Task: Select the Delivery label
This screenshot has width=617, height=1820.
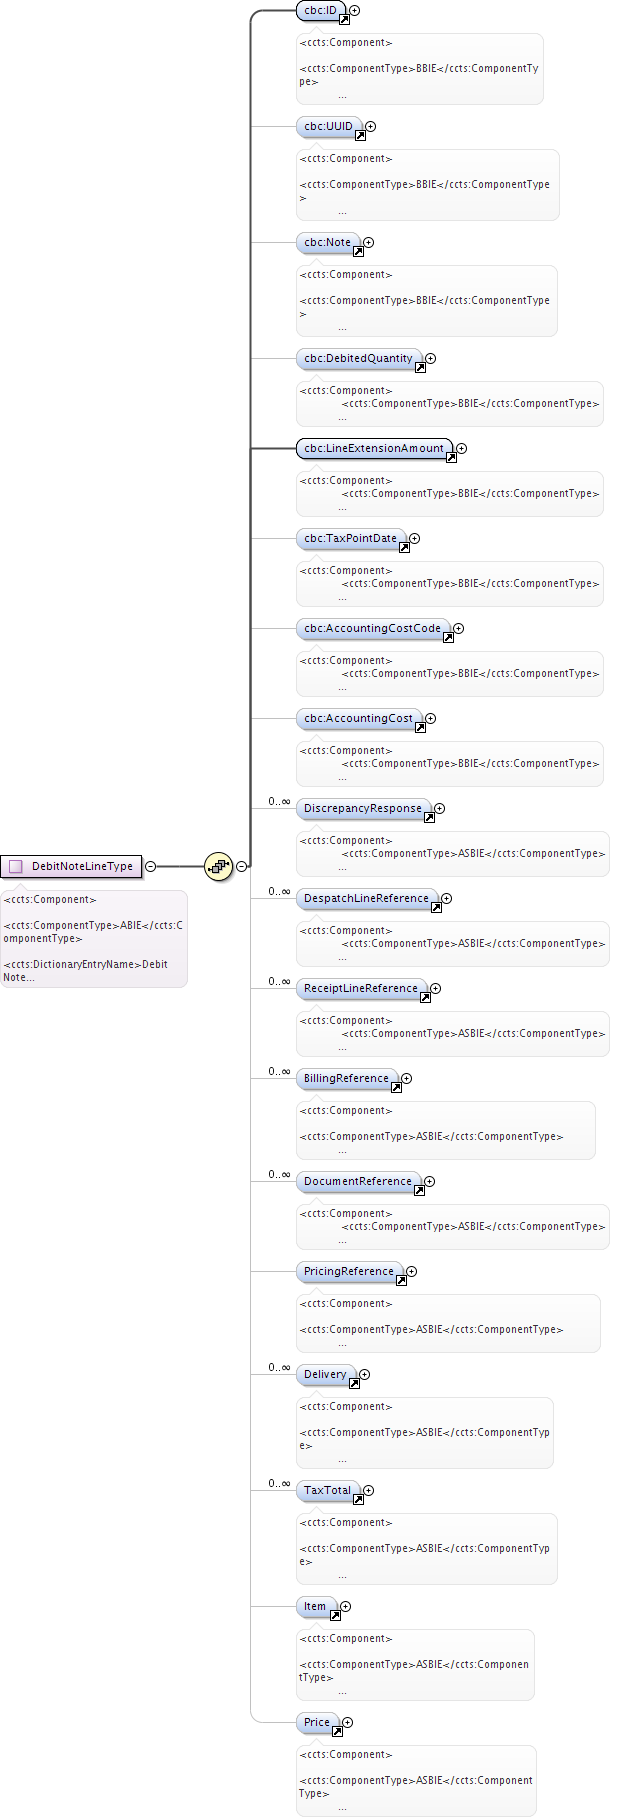Action: [326, 1374]
